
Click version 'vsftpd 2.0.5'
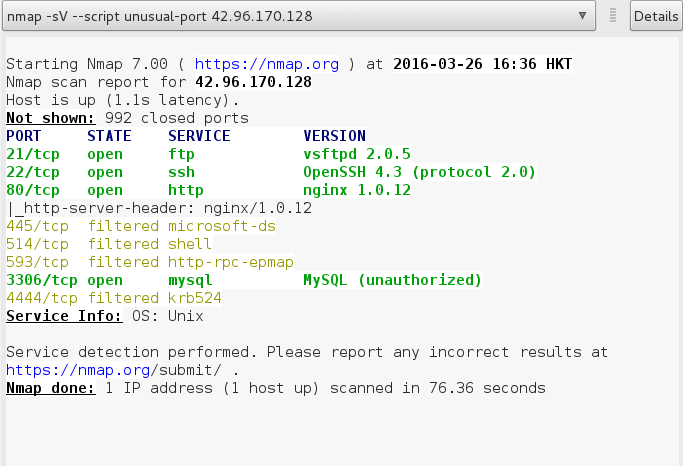point(357,154)
